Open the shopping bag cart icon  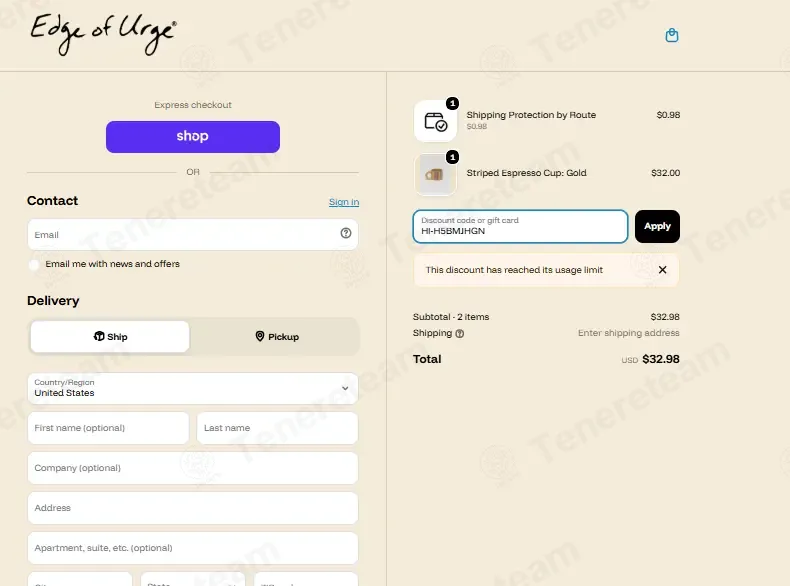[672, 35]
